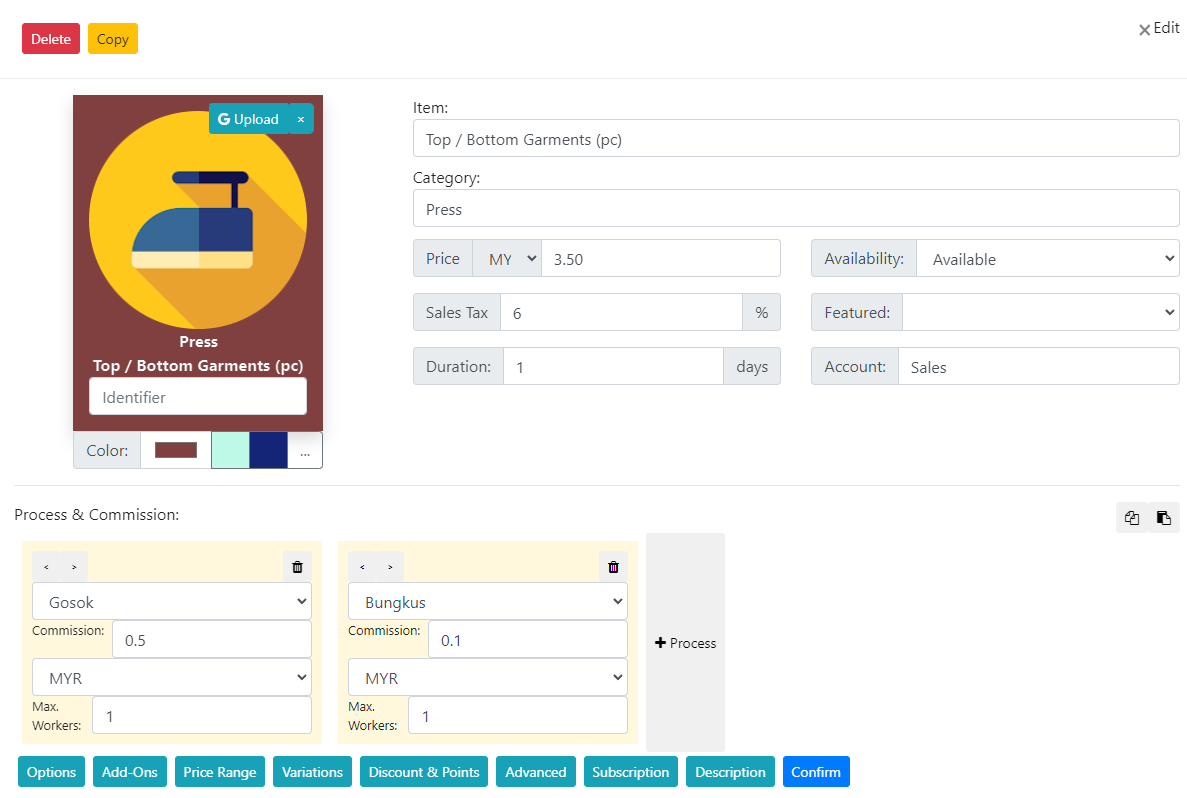Move the Bungkus process left
The image size is (1187, 798).
(362, 566)
